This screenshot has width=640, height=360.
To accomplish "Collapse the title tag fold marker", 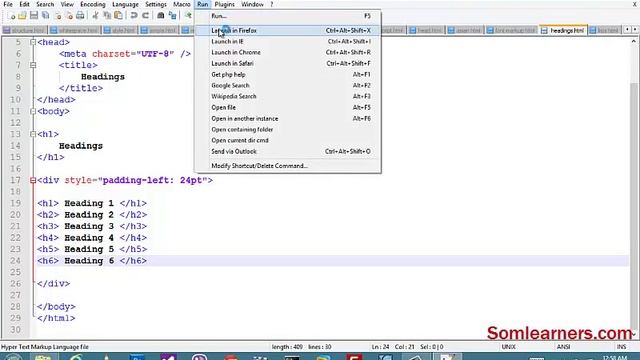I will [x=33, y=65].
